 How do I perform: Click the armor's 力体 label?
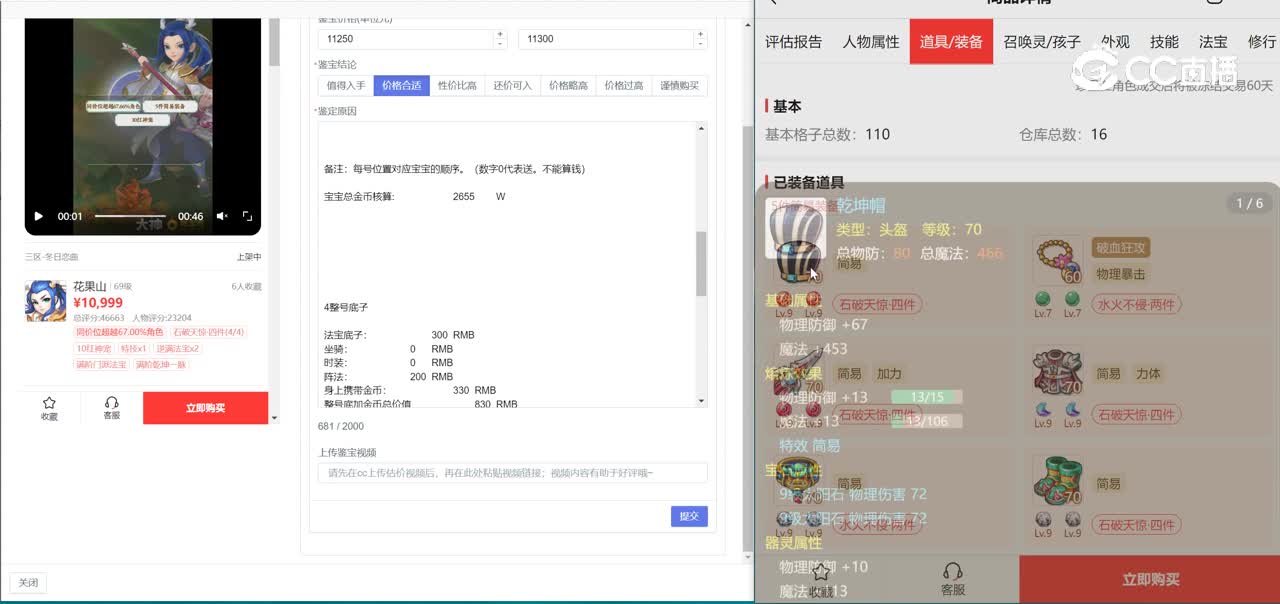(1148, 373)
